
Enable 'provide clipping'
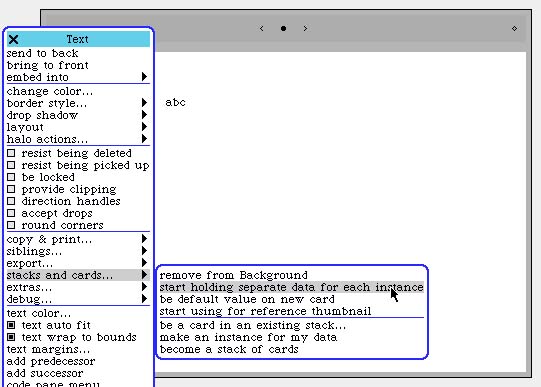tap(11, 189)
